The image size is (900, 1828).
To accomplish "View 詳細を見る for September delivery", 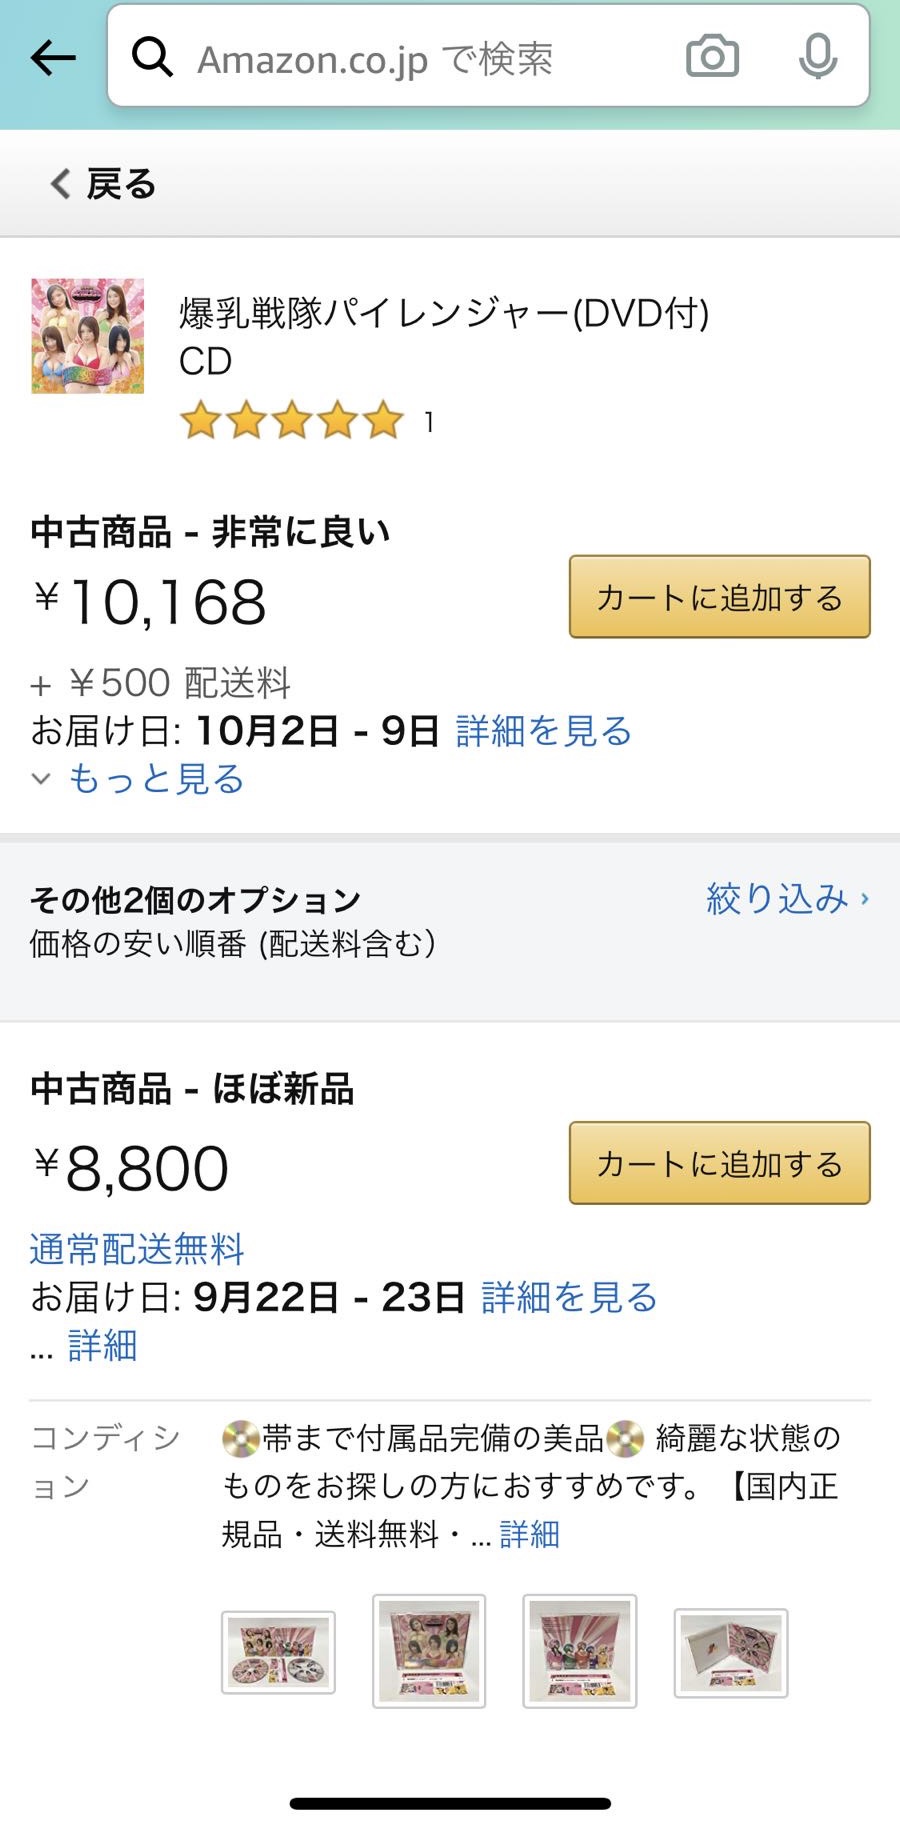I will (x=569, y=1297).
